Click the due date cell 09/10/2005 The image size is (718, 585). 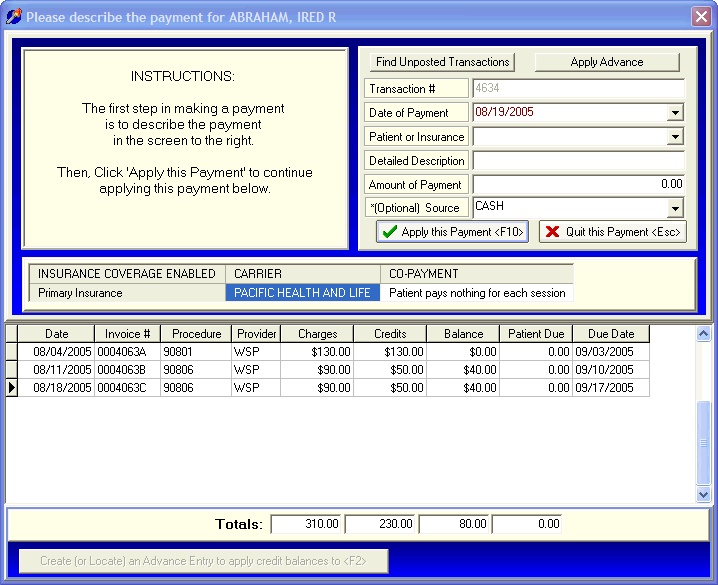pos(611,369)
